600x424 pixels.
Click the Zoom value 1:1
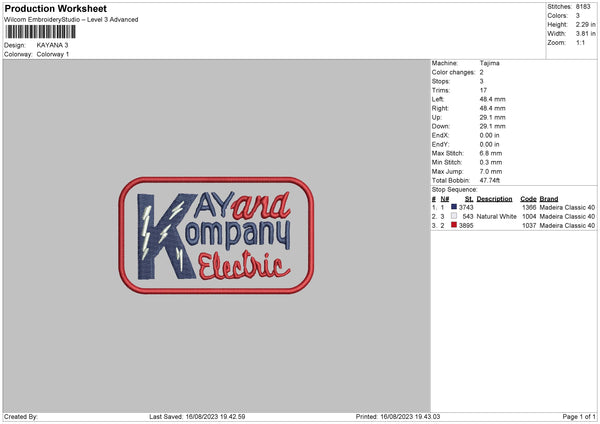[580, 43]
